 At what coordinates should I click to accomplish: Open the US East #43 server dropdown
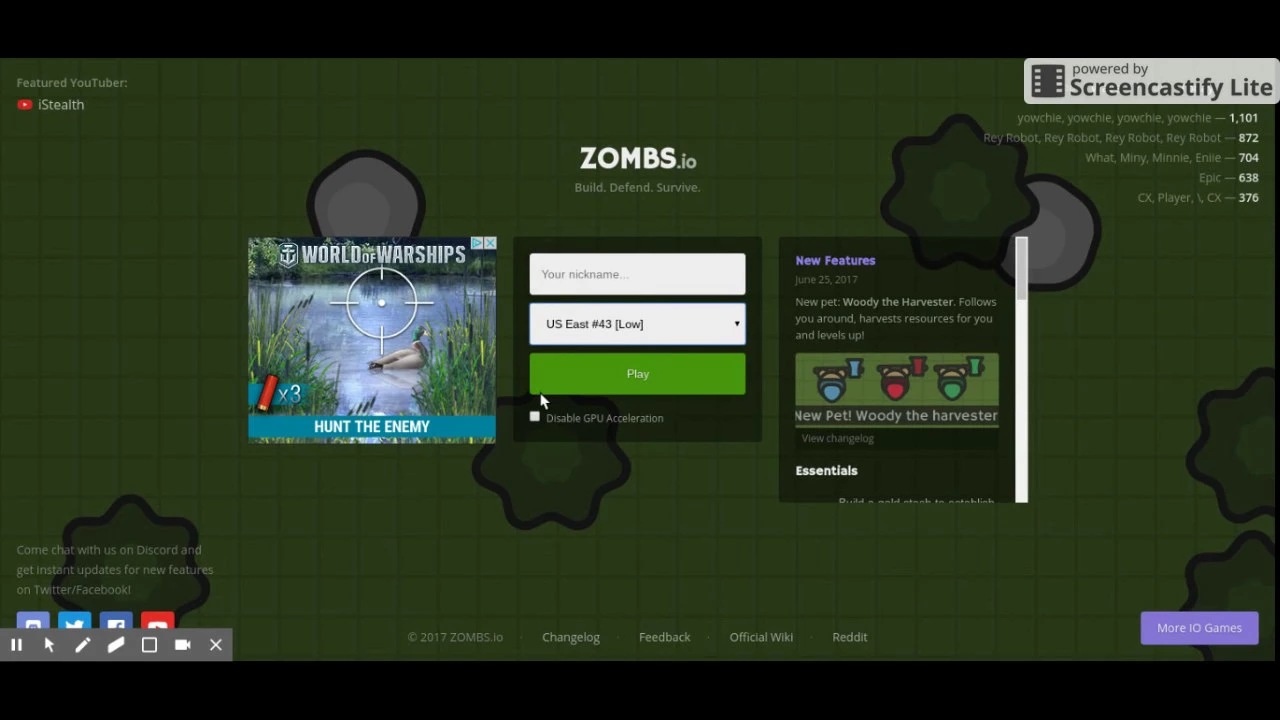(637, 324)
